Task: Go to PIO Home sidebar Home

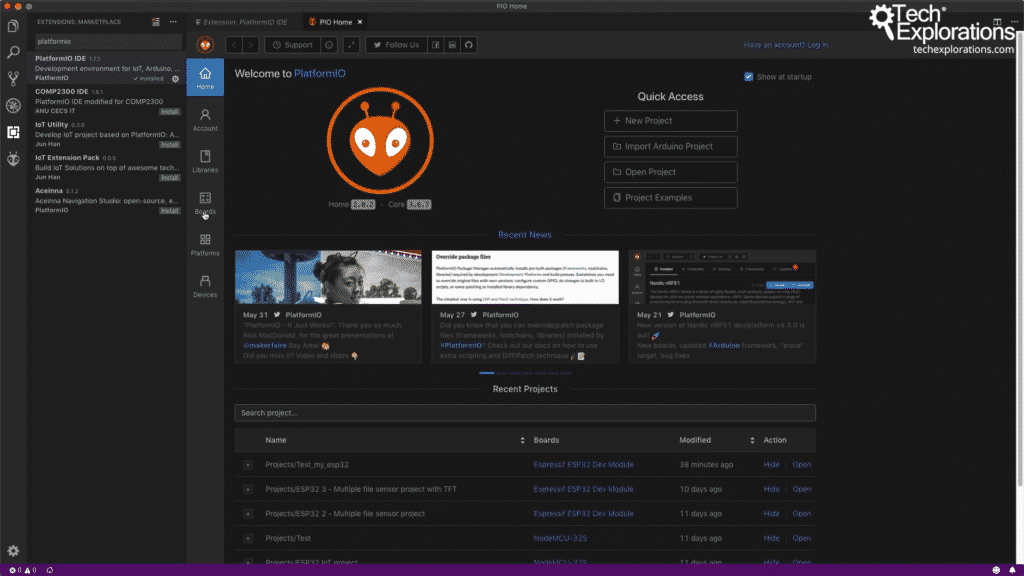Action: tap(205, 77)
